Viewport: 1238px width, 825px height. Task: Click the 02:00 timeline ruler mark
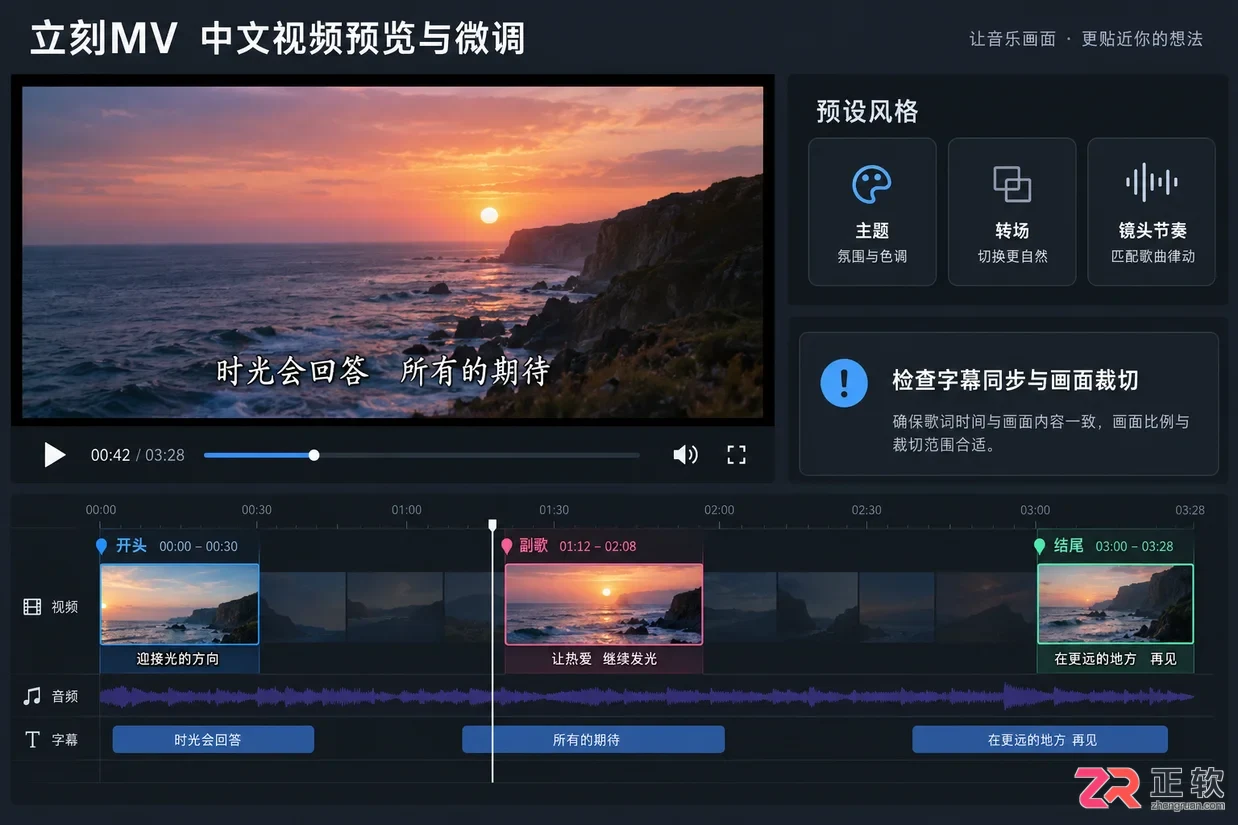pyautogui.click(x=719, y=510)
